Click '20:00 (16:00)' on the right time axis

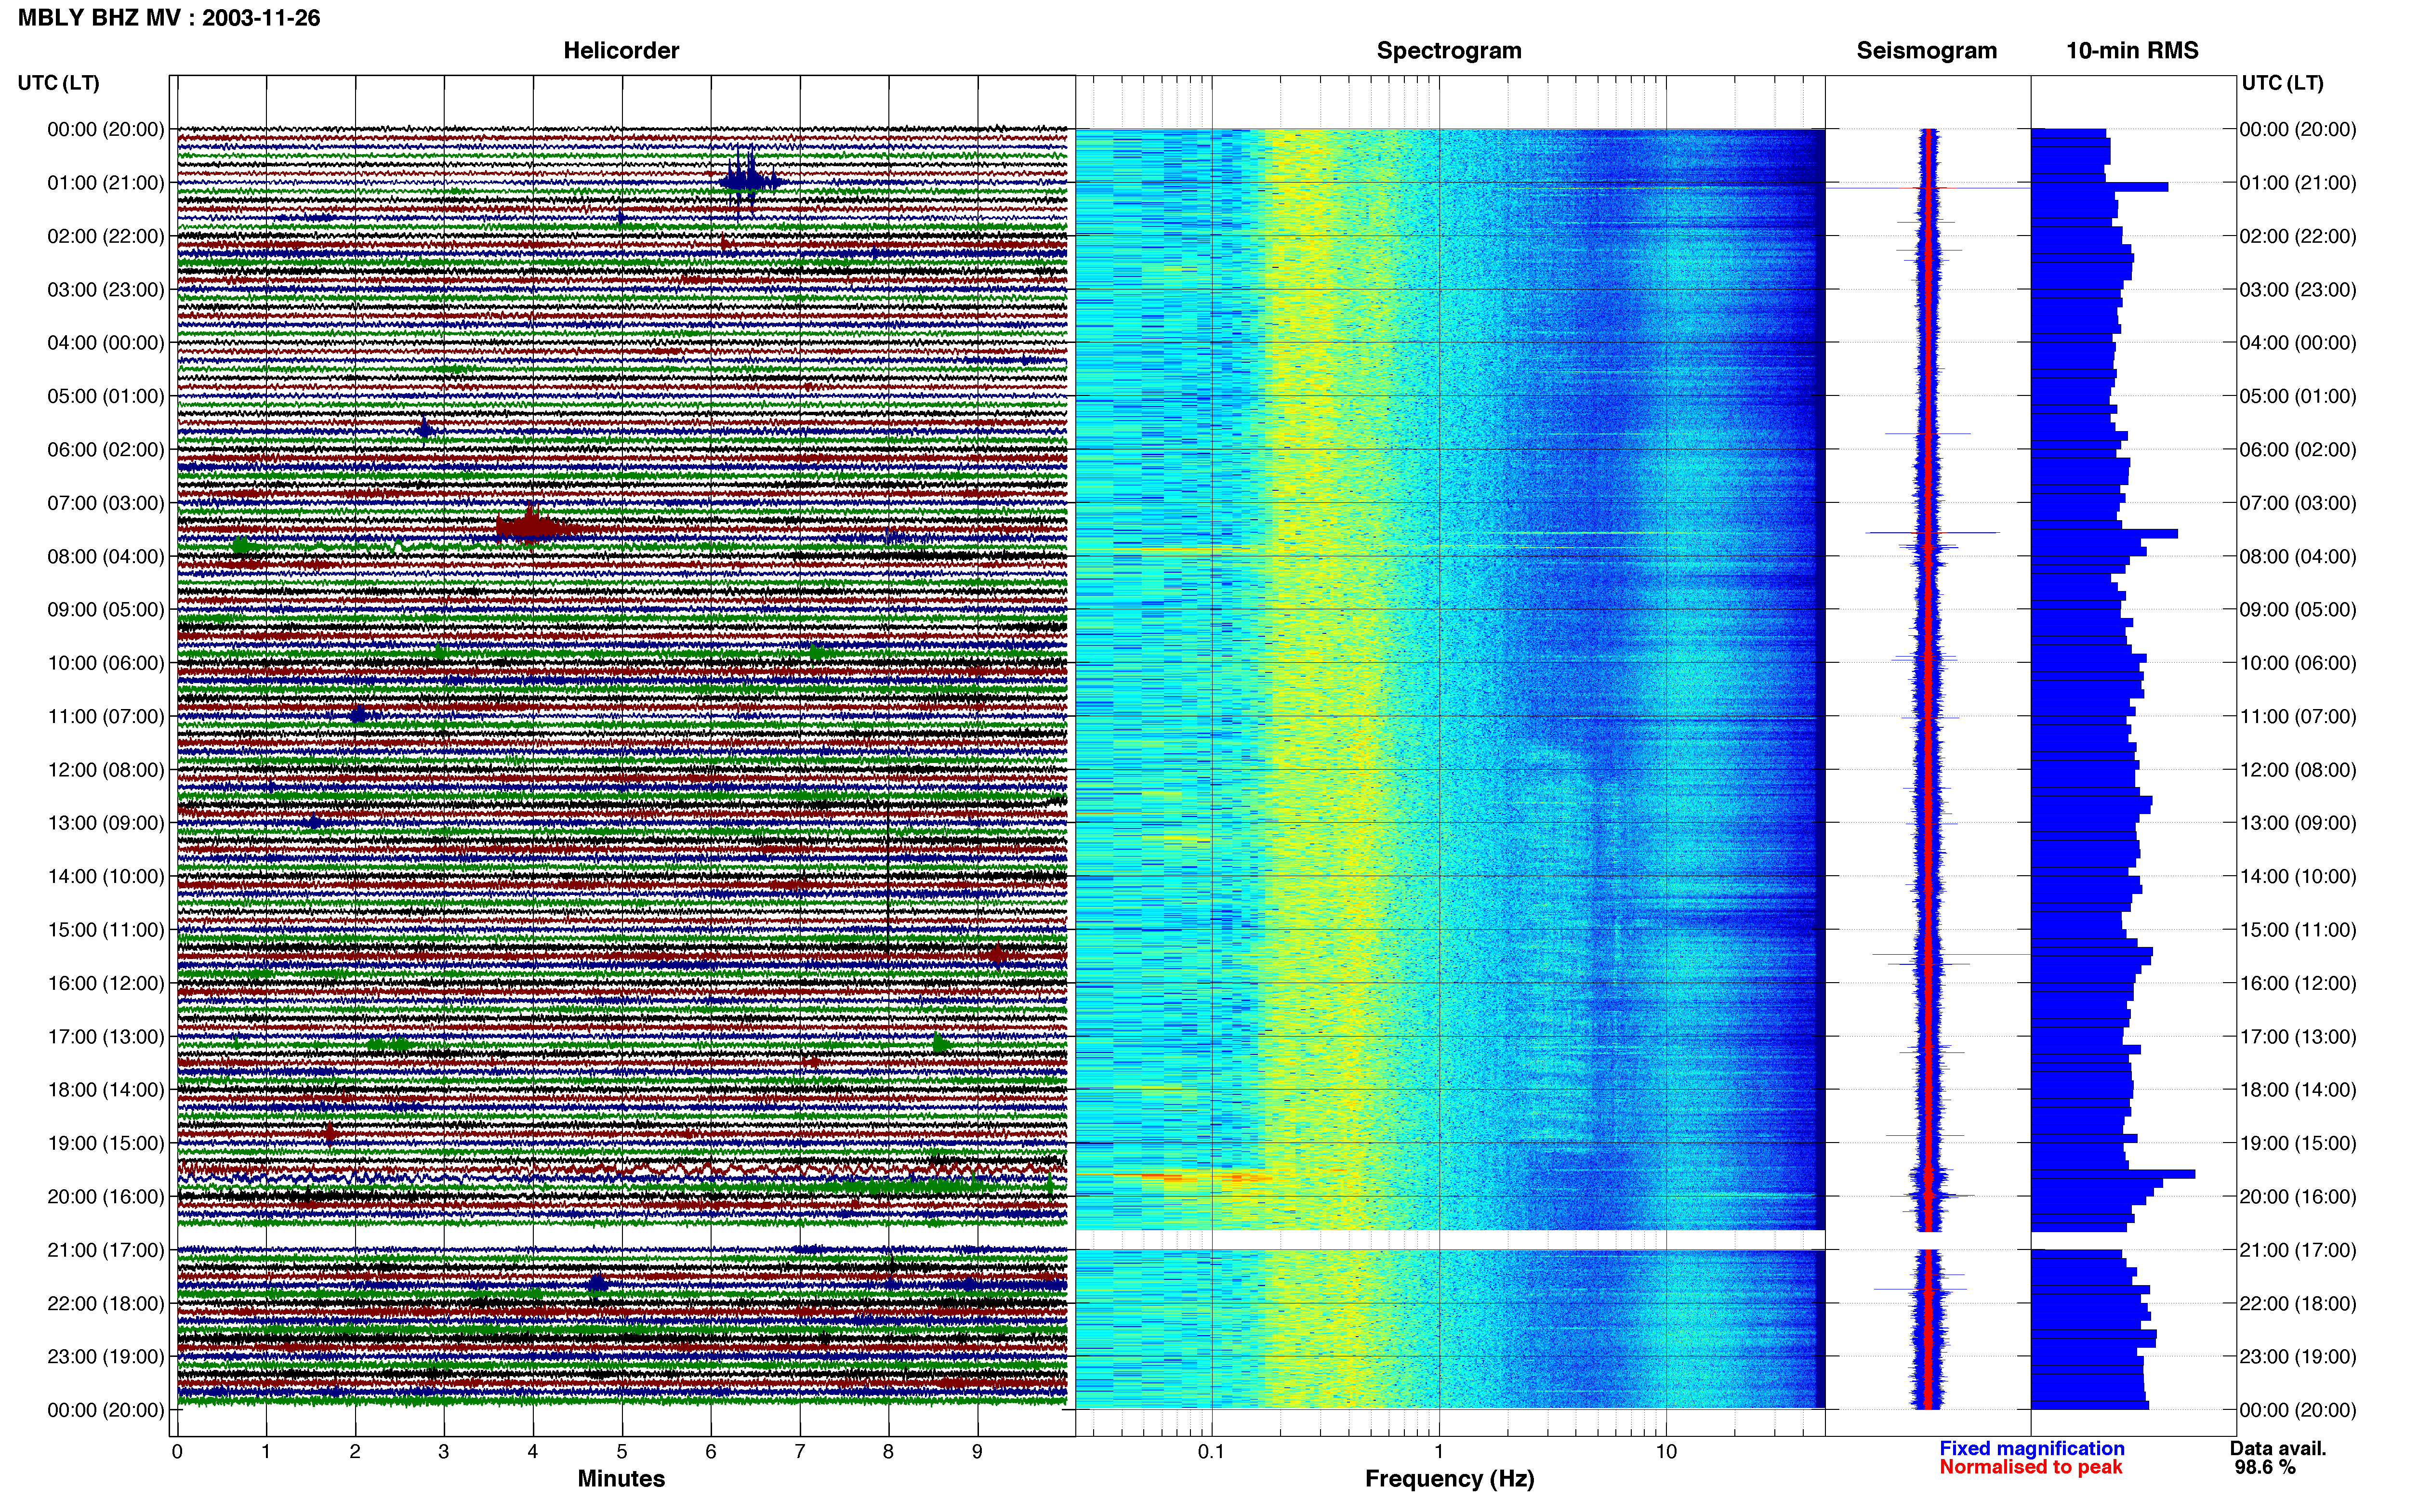pos(2298,1197)
